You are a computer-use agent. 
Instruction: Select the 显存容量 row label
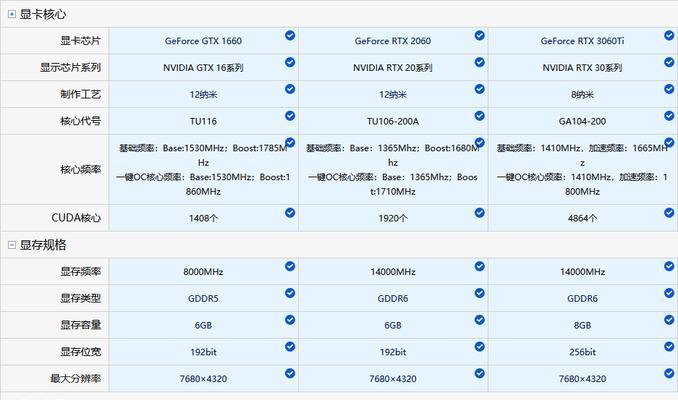click(x=80, y=326)
